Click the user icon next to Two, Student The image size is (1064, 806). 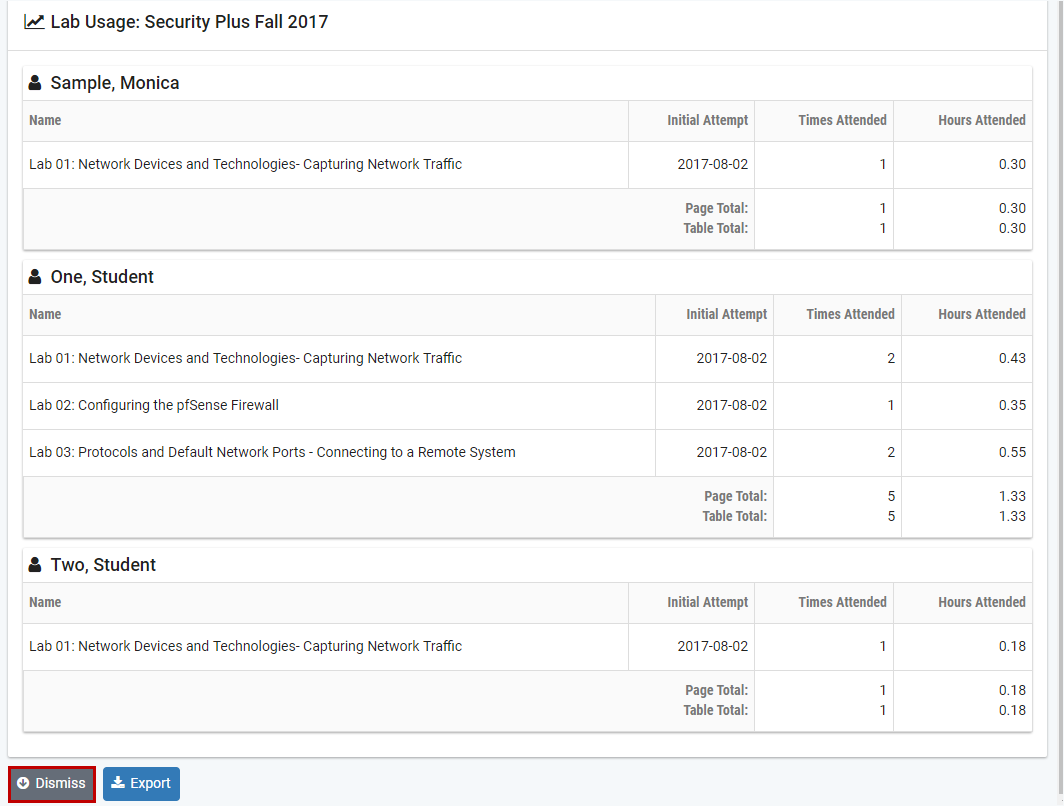click(x=35, y=565)
